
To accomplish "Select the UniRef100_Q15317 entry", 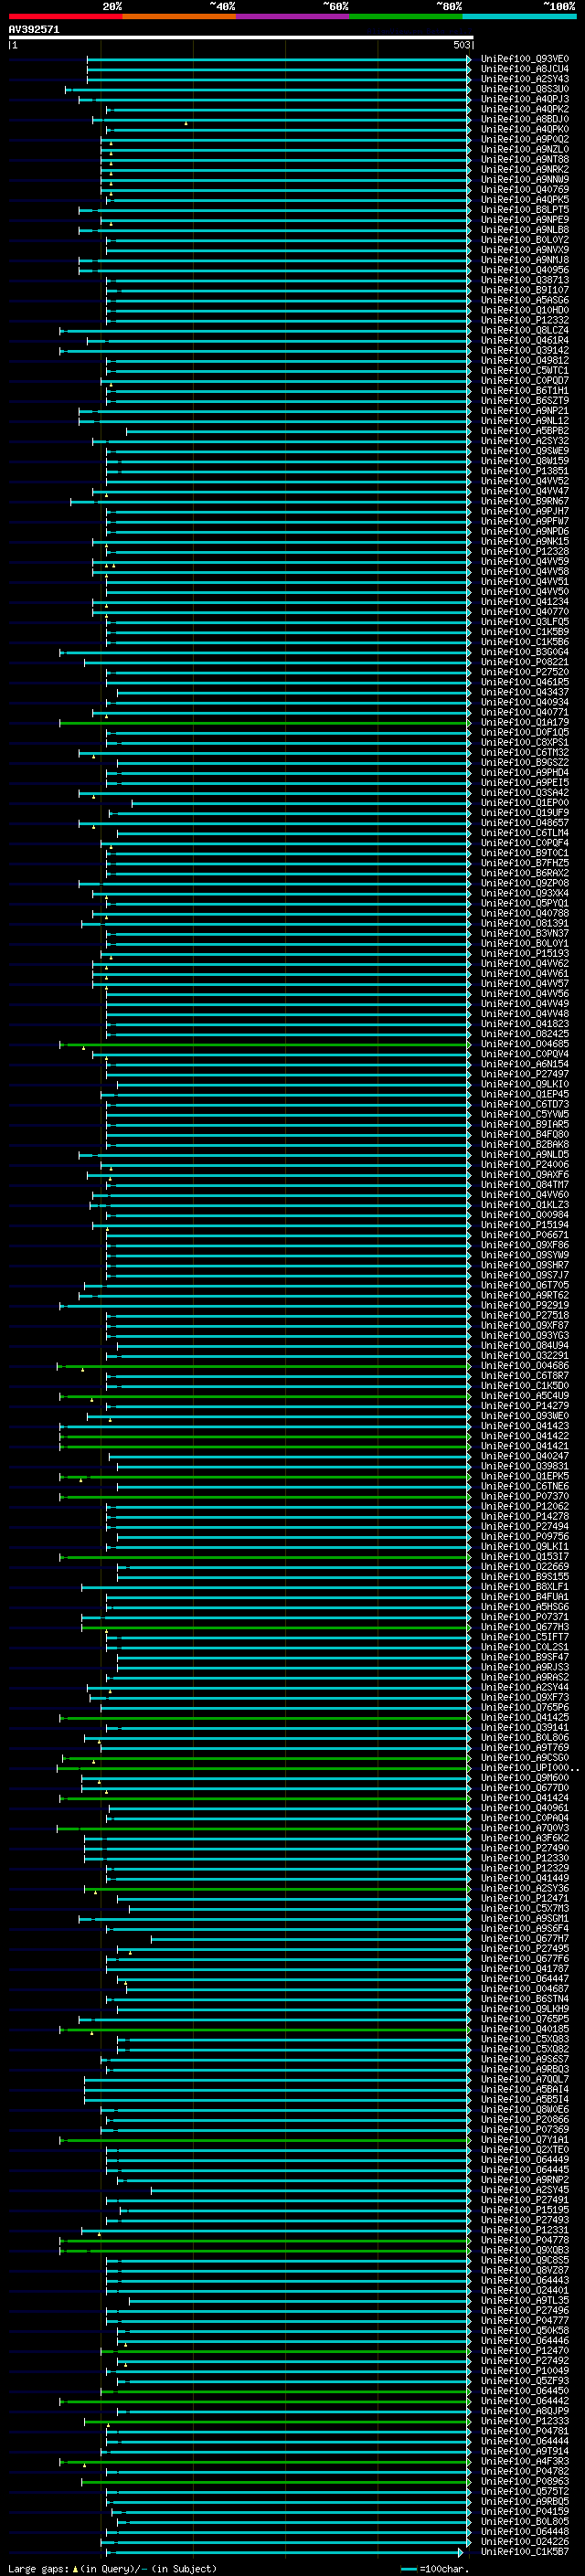I will click(525, 1556).
